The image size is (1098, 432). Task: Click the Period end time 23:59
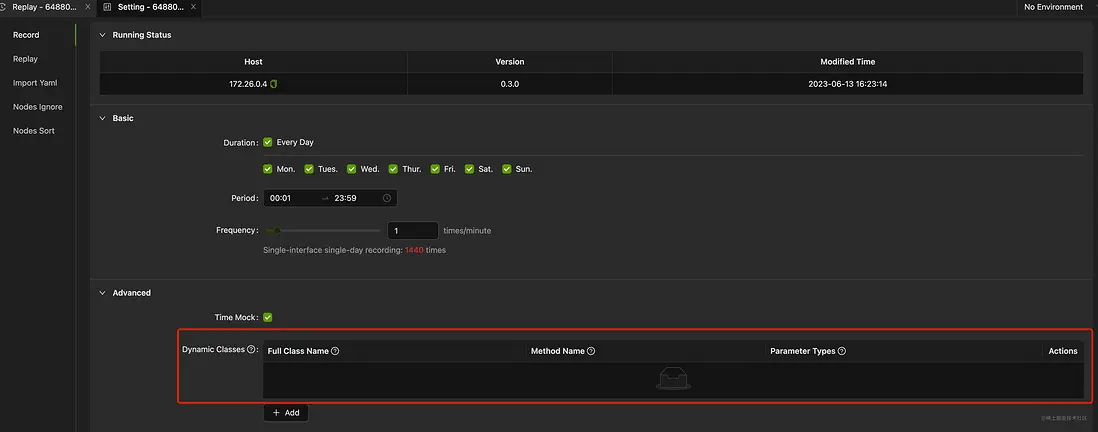(x=346, y=198)
